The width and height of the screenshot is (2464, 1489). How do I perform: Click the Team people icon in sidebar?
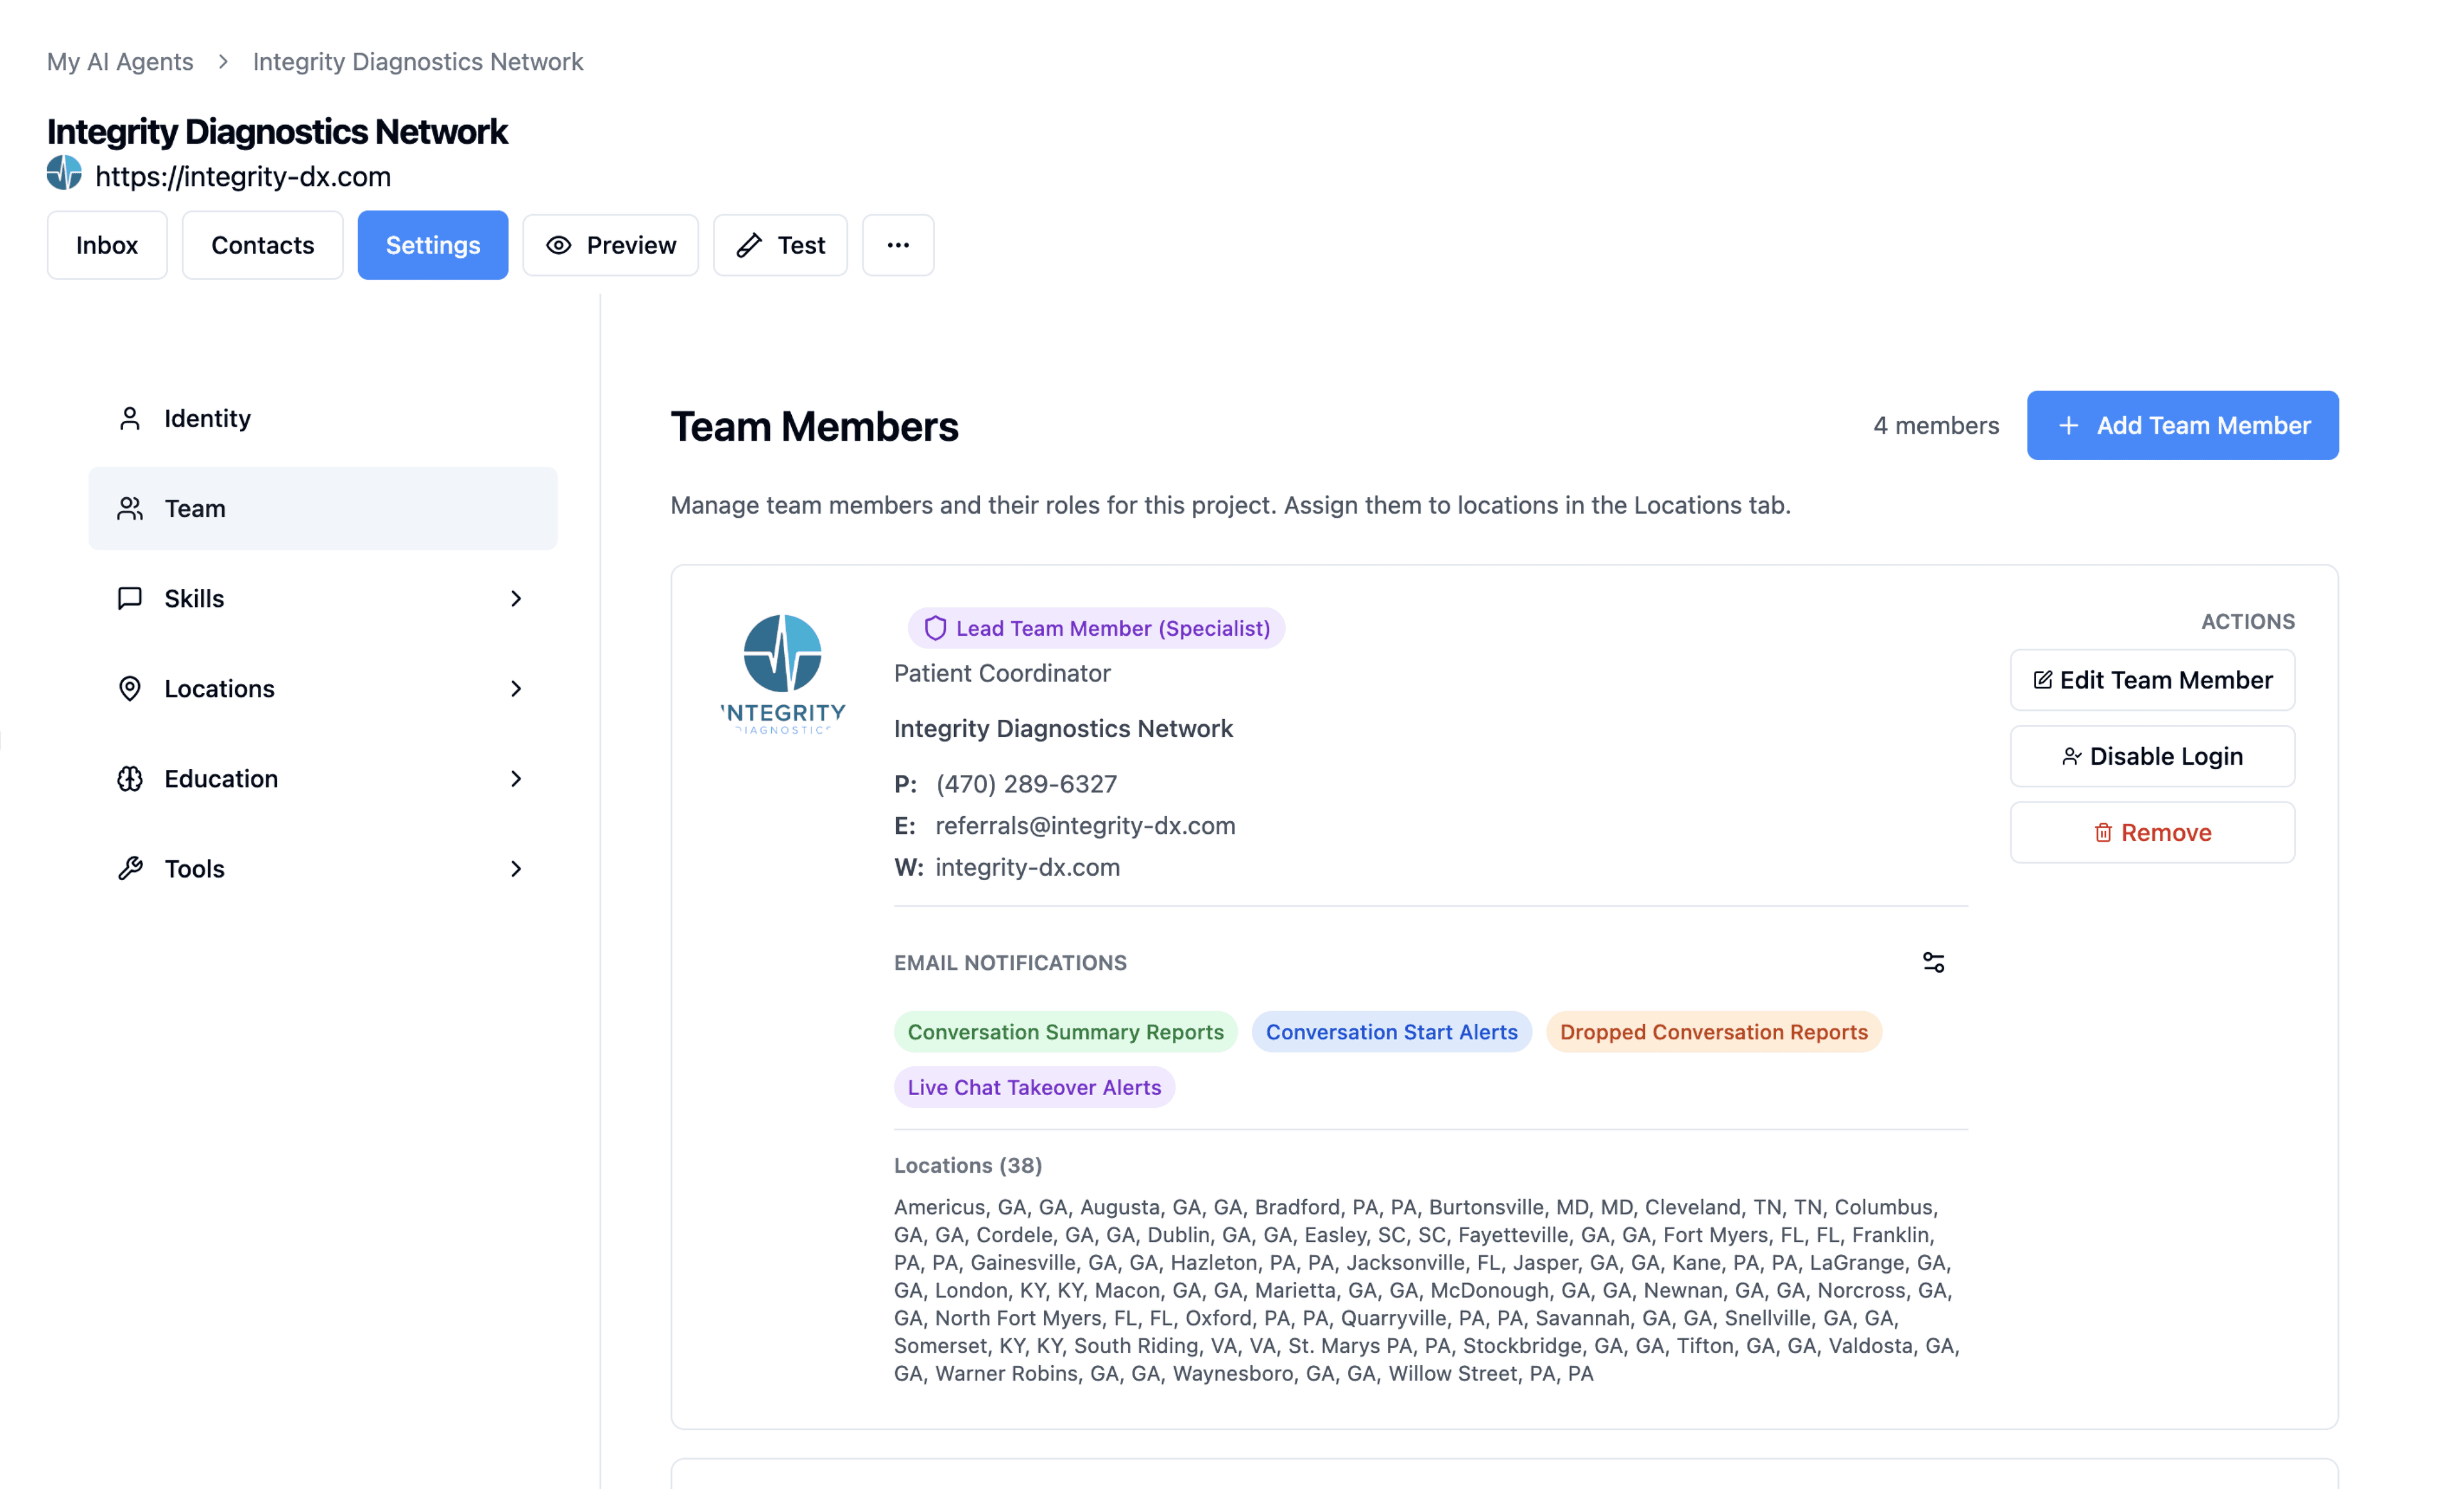130,508
